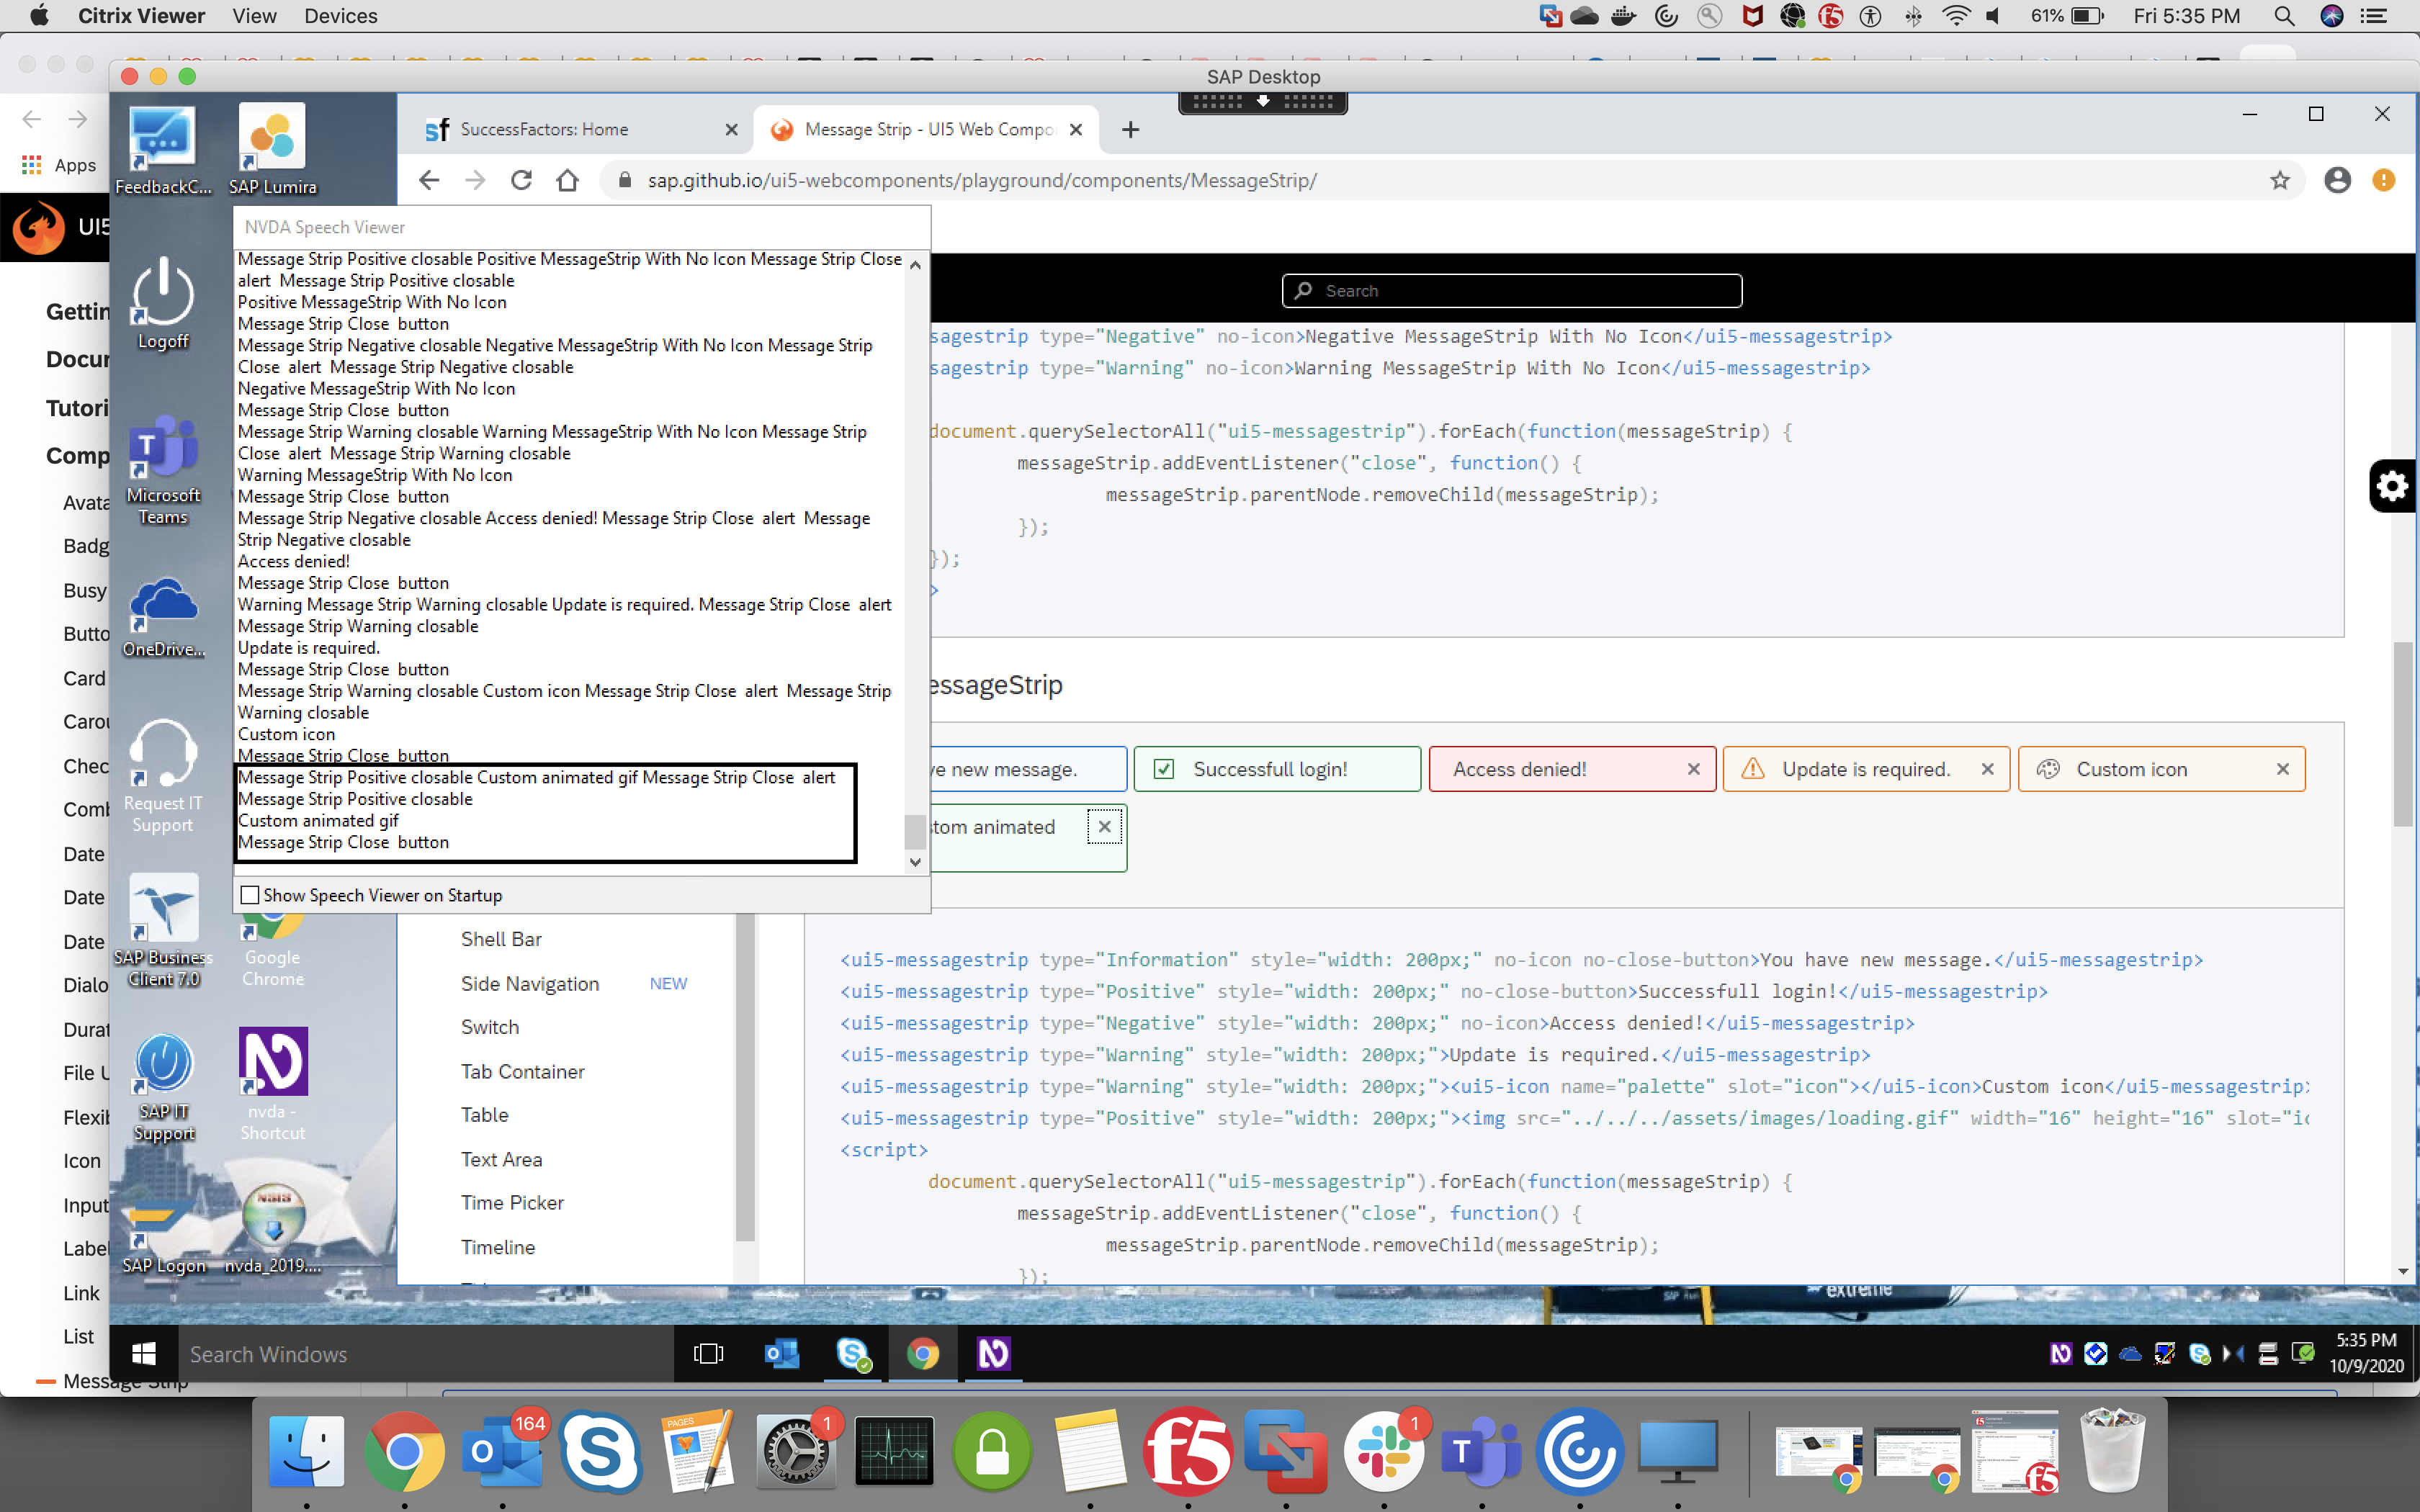Open the Time Picker component page
2420x1512 pixels.
point(512,1203)
